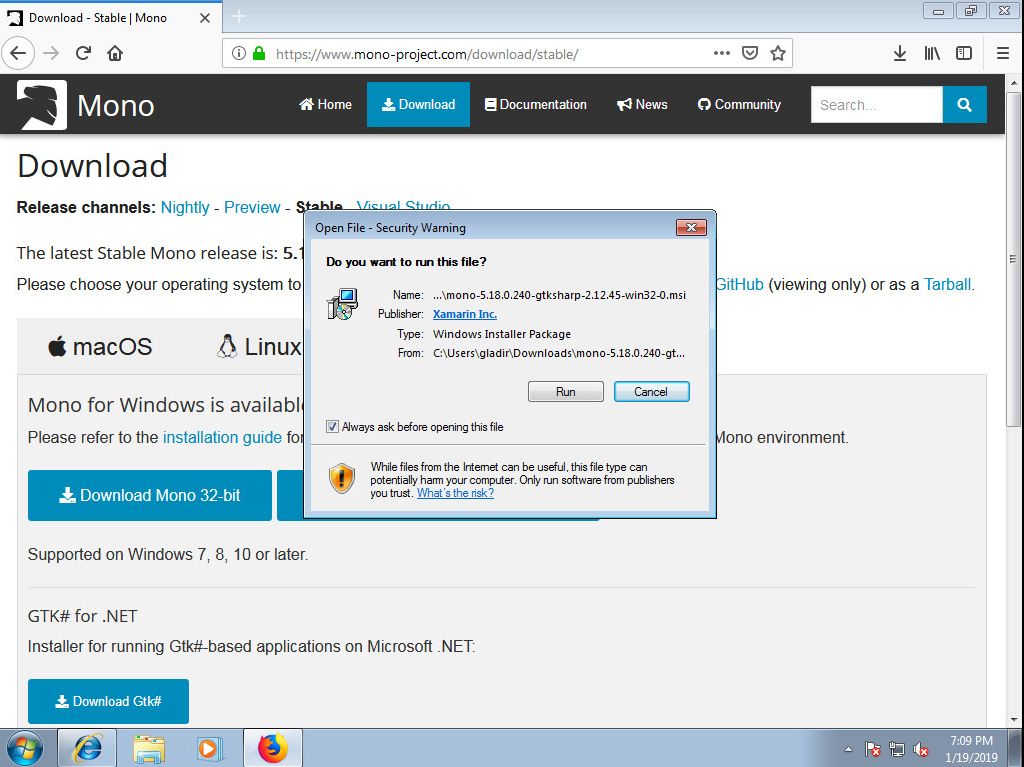Open the GitHub source link

click(739, 285)
